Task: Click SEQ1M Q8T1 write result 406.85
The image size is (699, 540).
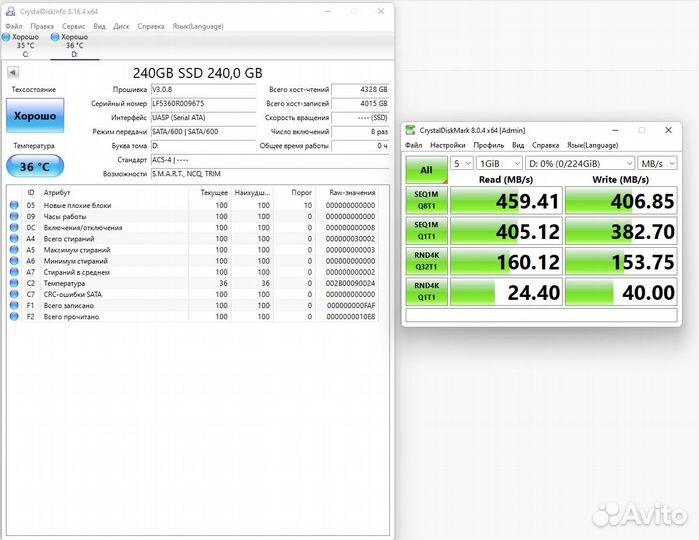Action: 621,201
